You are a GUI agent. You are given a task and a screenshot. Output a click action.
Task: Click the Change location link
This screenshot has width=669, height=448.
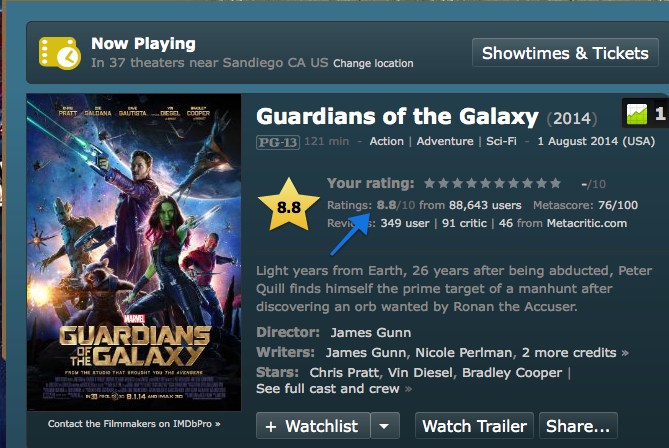[373, 63]
